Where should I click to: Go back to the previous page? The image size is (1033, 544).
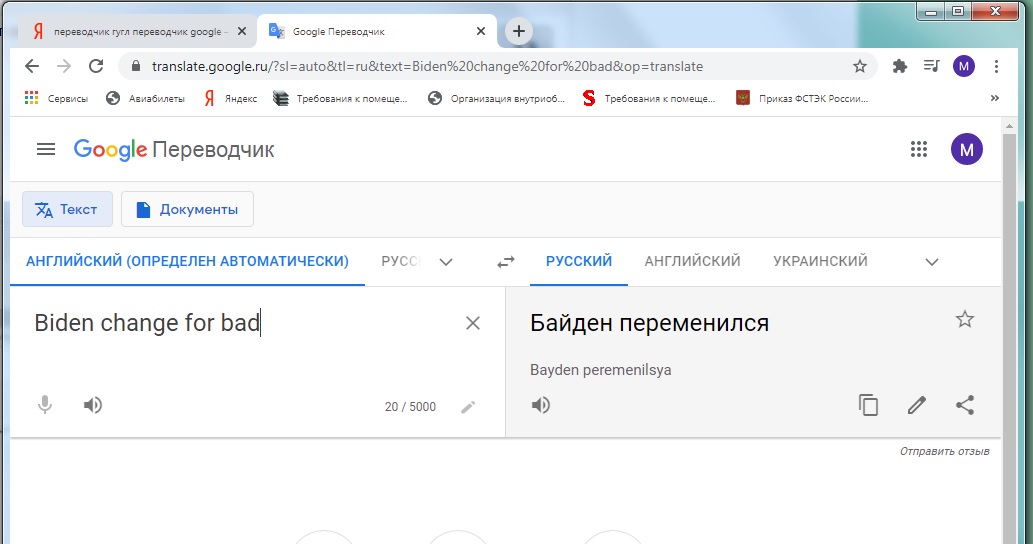32,66
